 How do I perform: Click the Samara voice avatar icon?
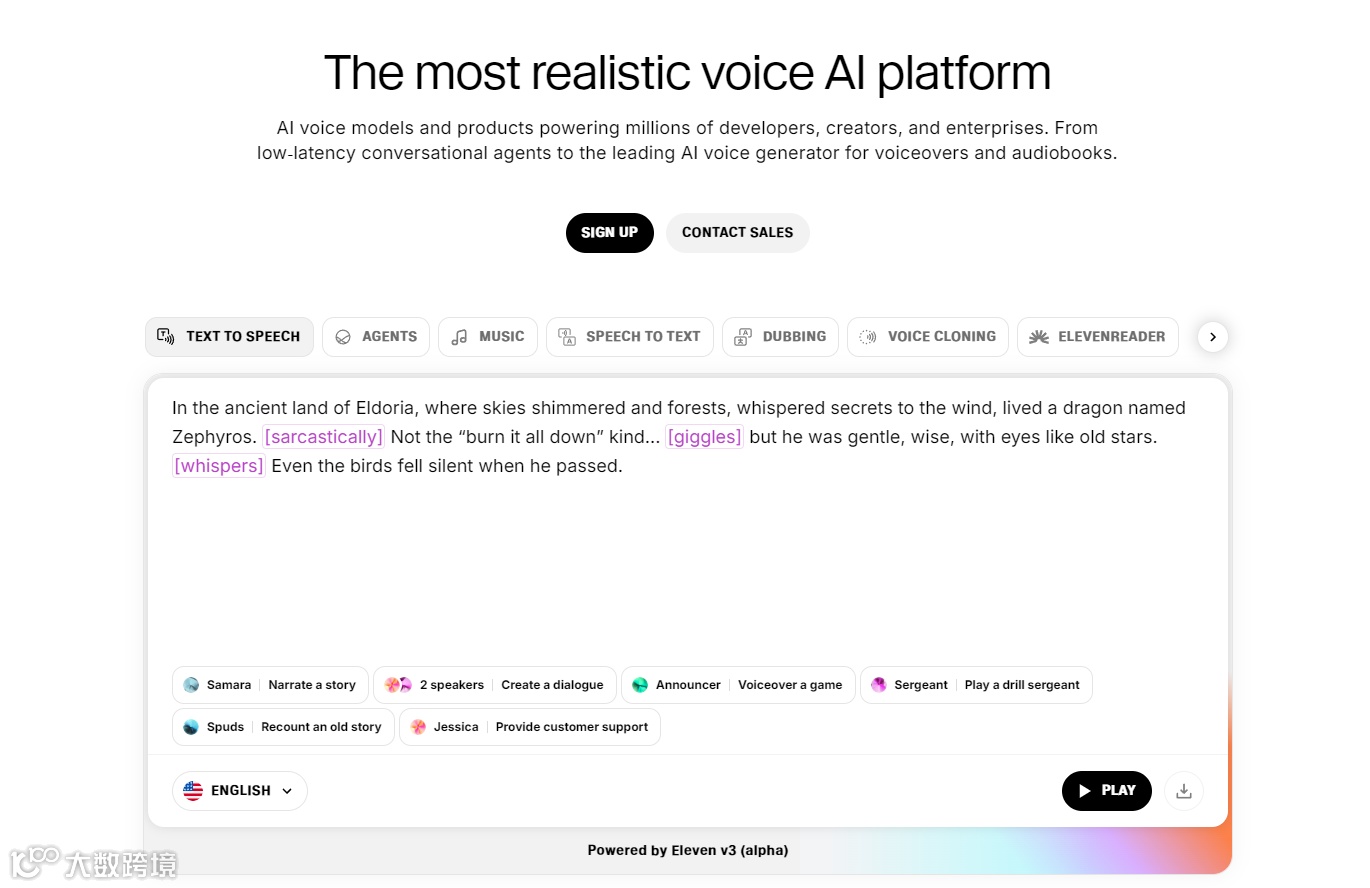(191, 685)
